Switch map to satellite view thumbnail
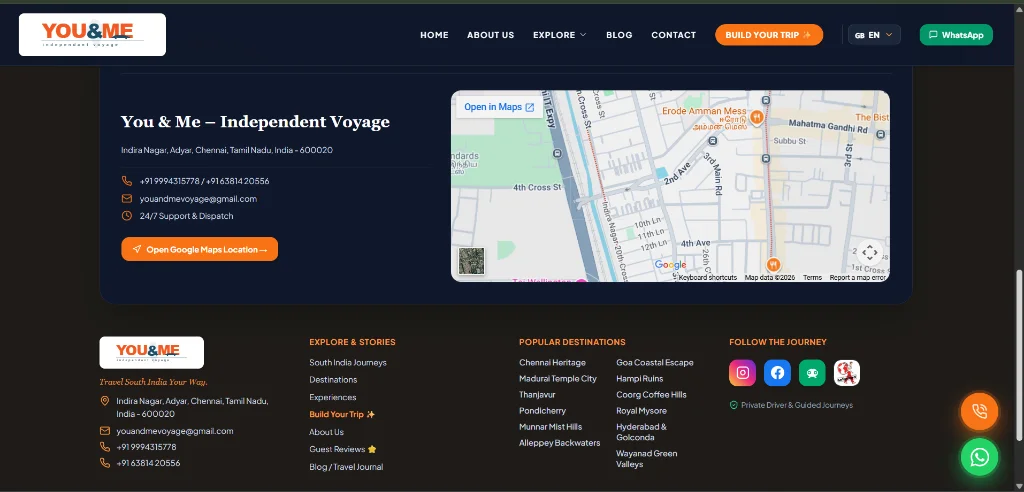 click(471, 261)
